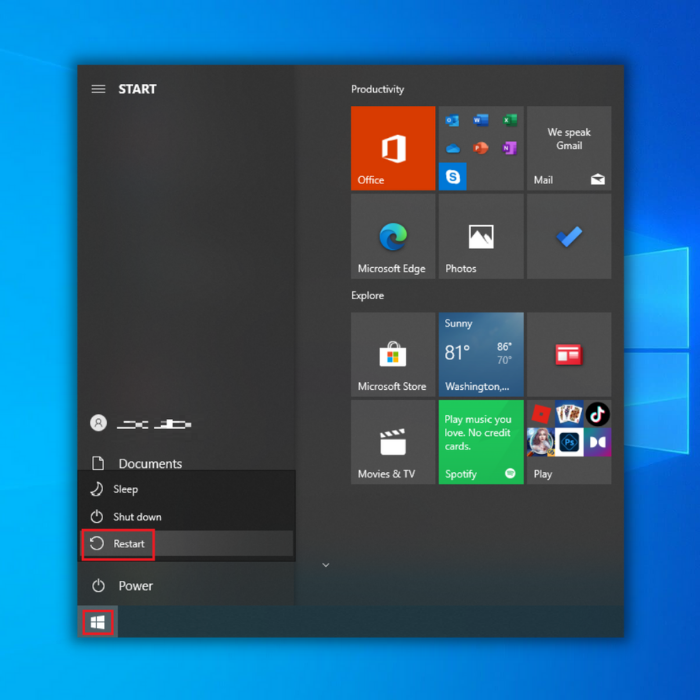Open the Spotify tile
700x700 pixels.
click(x=481, y=442)
